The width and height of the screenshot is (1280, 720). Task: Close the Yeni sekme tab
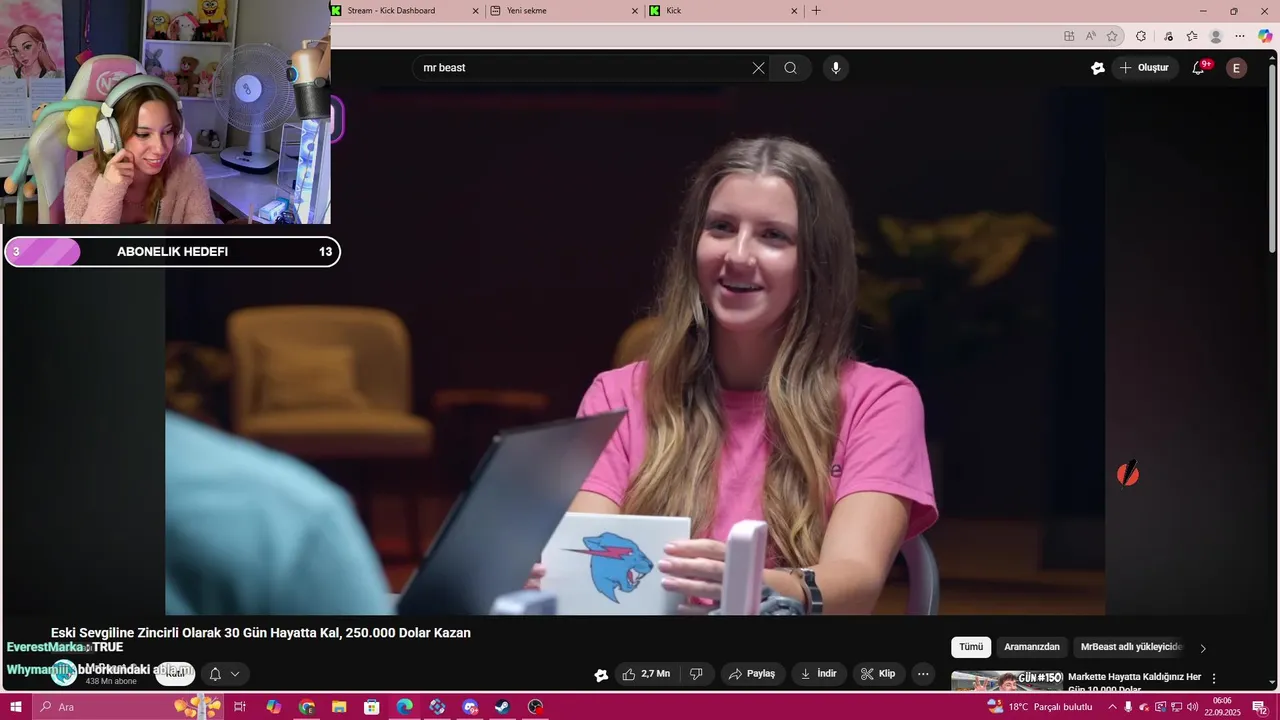click(x=634, y=11)
